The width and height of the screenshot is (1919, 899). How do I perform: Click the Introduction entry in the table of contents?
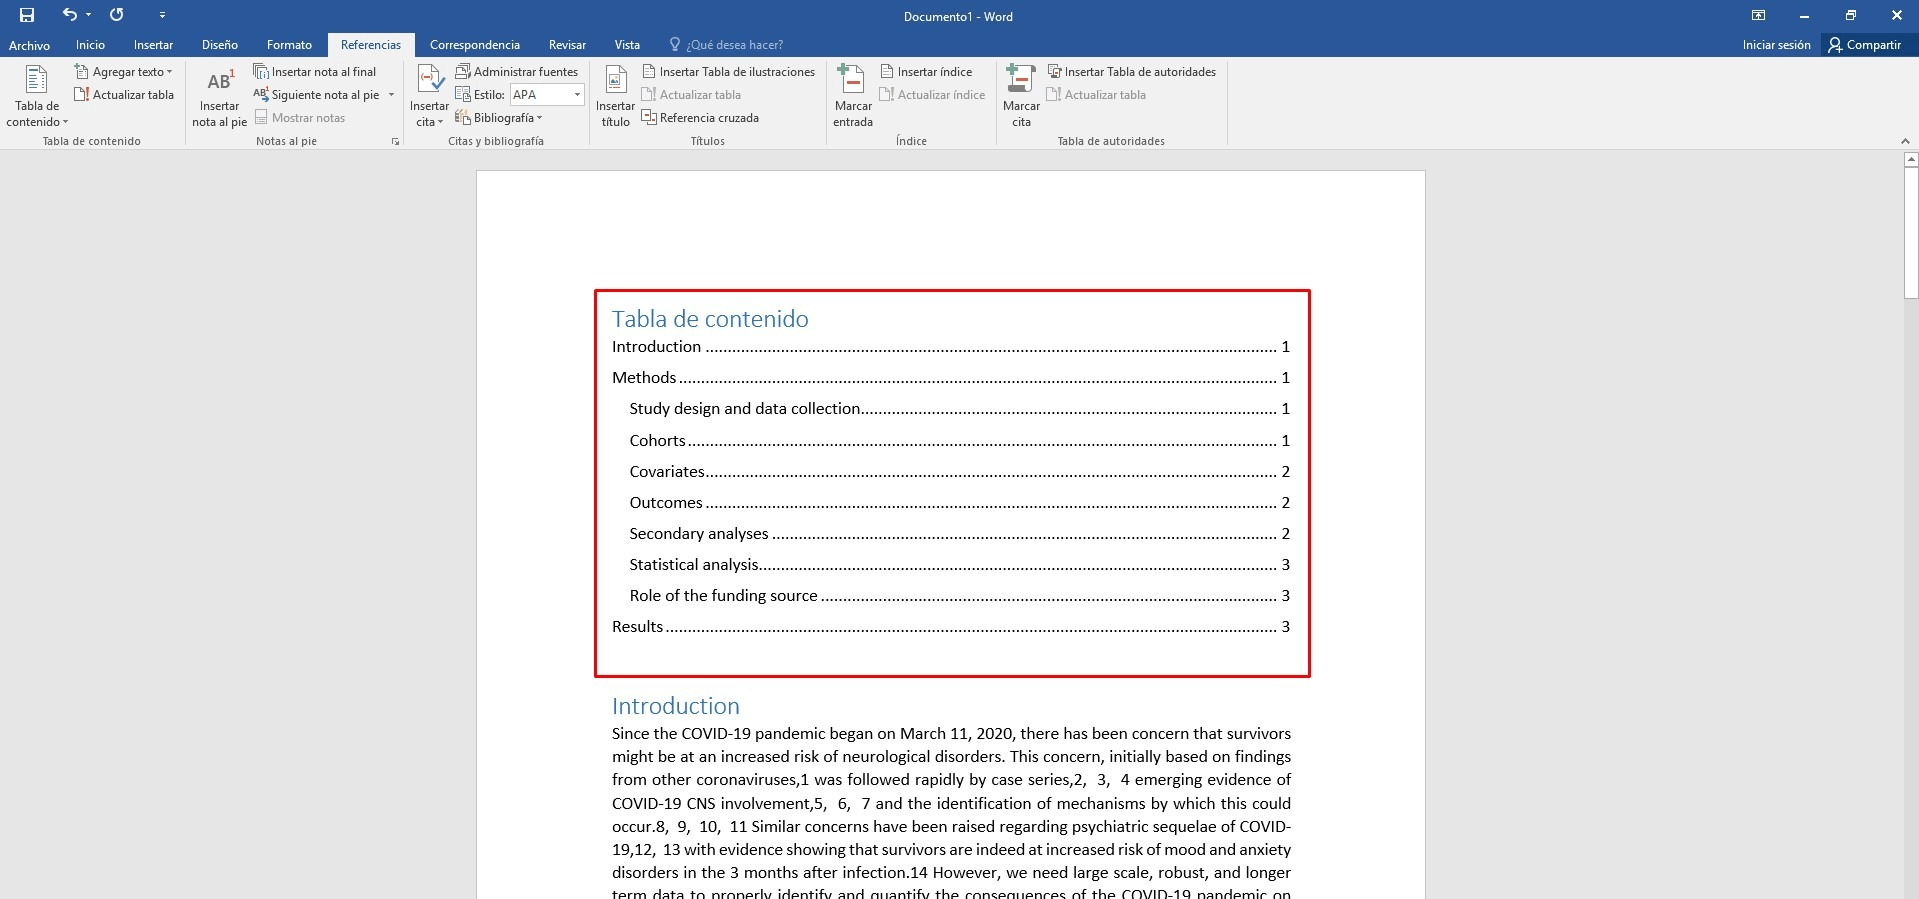pos(951,347)
